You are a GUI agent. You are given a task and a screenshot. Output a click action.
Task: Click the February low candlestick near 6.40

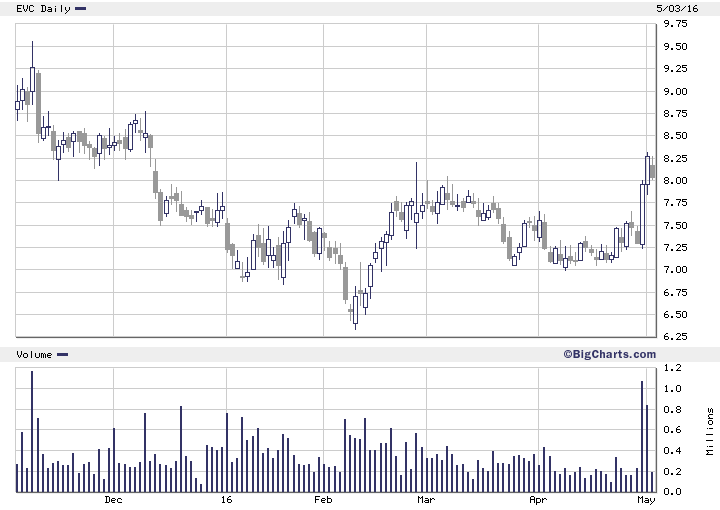pyautogui.click(x=355, y=310)
